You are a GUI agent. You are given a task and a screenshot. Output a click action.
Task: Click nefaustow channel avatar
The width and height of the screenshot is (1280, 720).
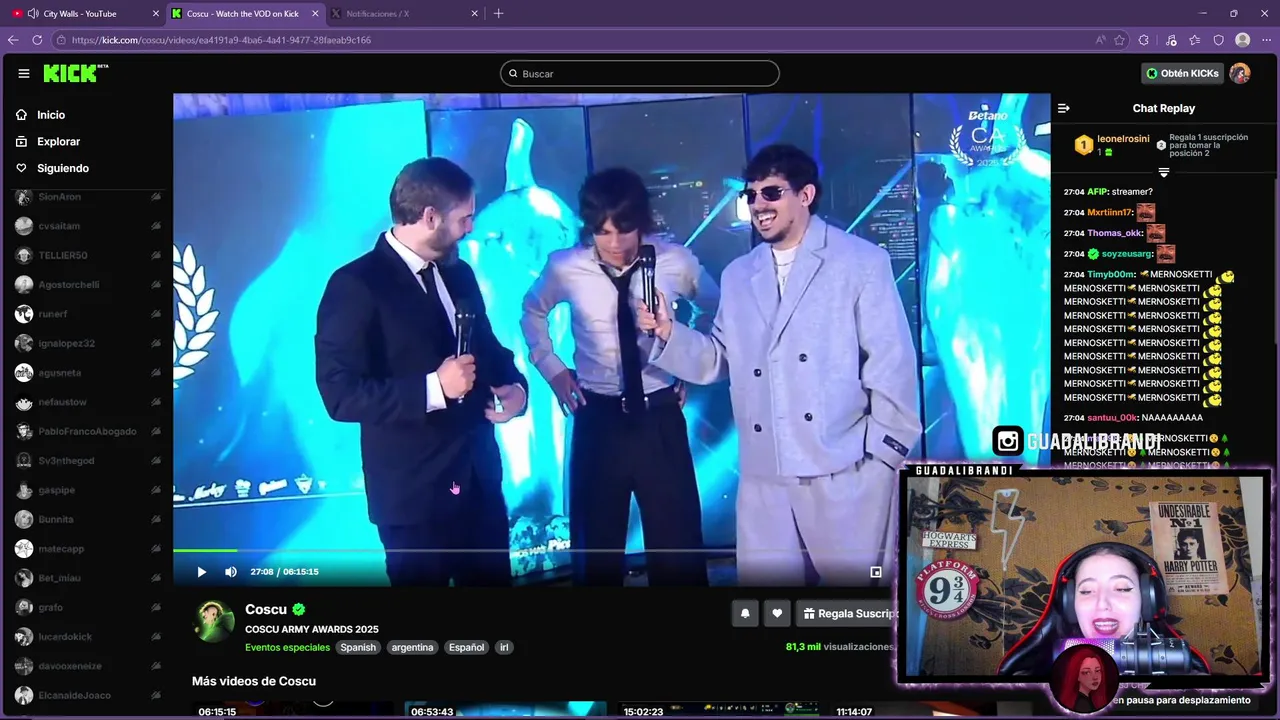click(24, 402)
